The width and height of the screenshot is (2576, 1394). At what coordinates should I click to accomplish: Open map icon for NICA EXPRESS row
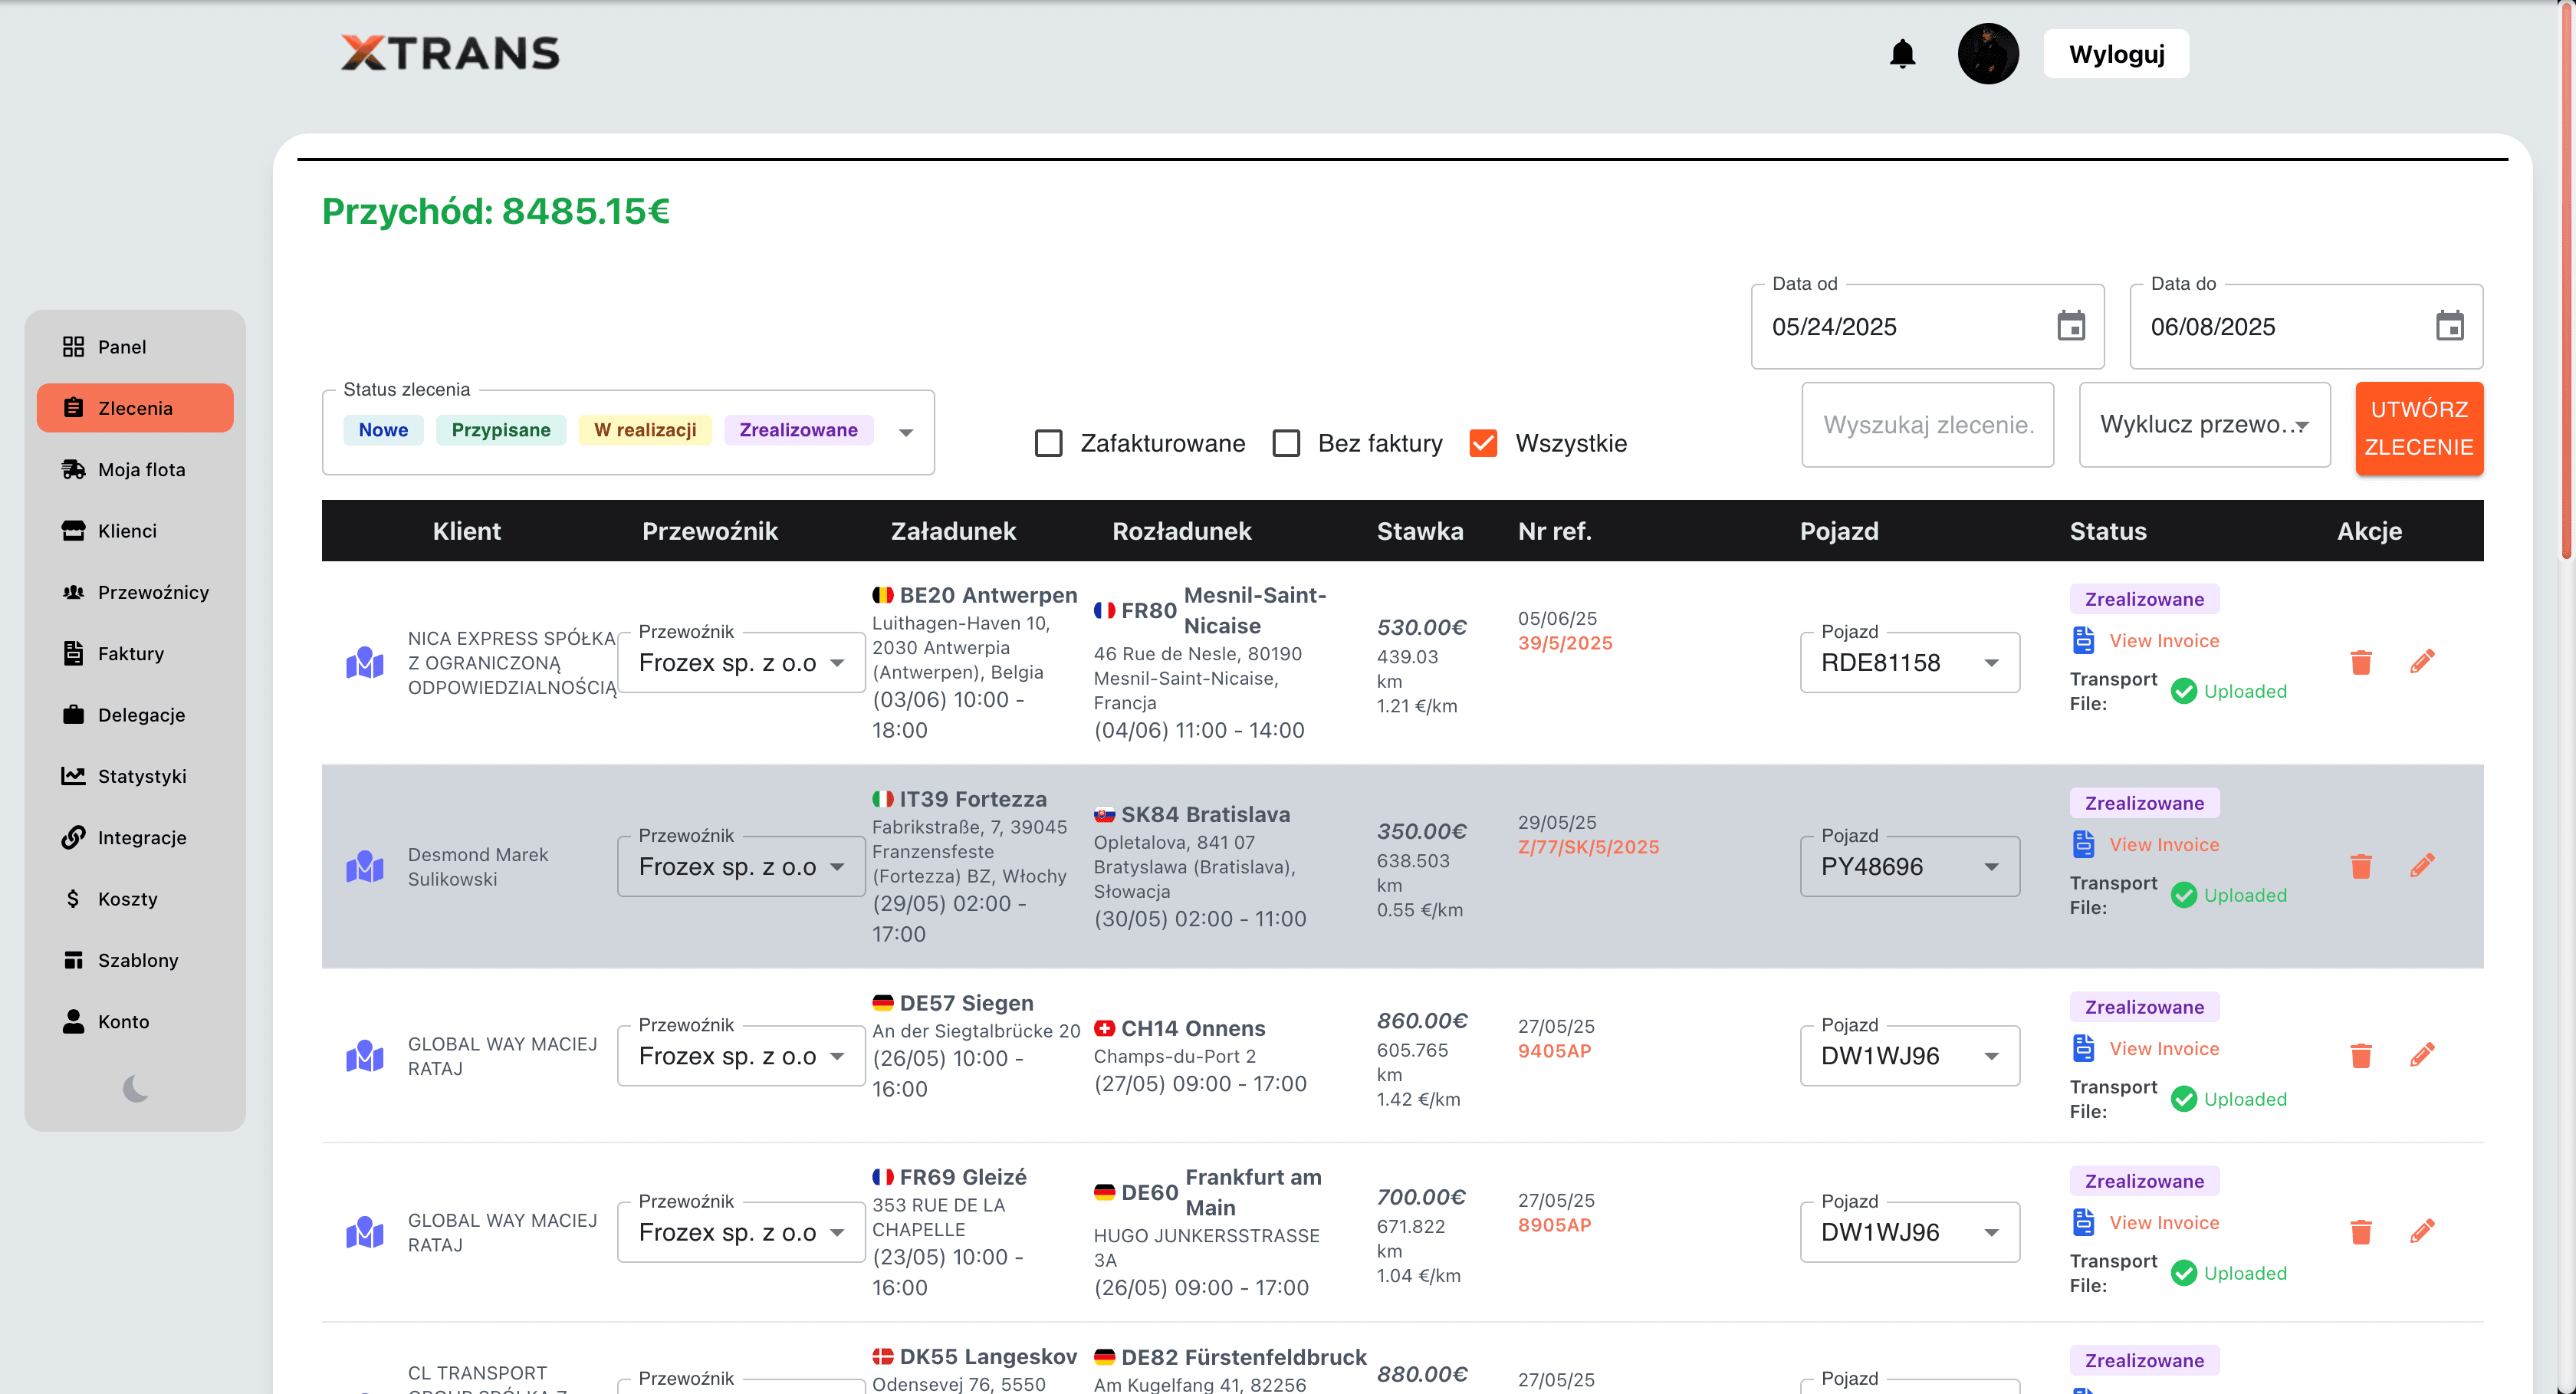click(x=365, y=663)
